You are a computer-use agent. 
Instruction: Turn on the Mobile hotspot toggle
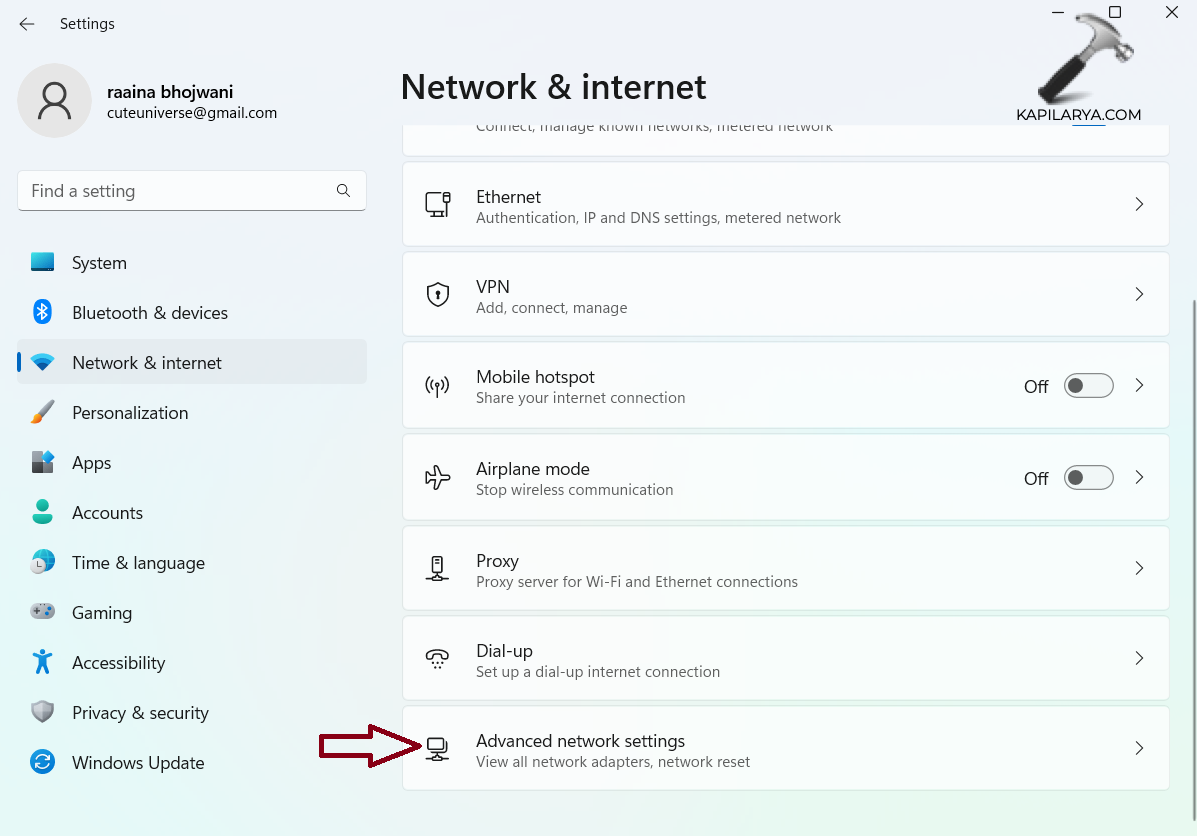pos(1088,386)
